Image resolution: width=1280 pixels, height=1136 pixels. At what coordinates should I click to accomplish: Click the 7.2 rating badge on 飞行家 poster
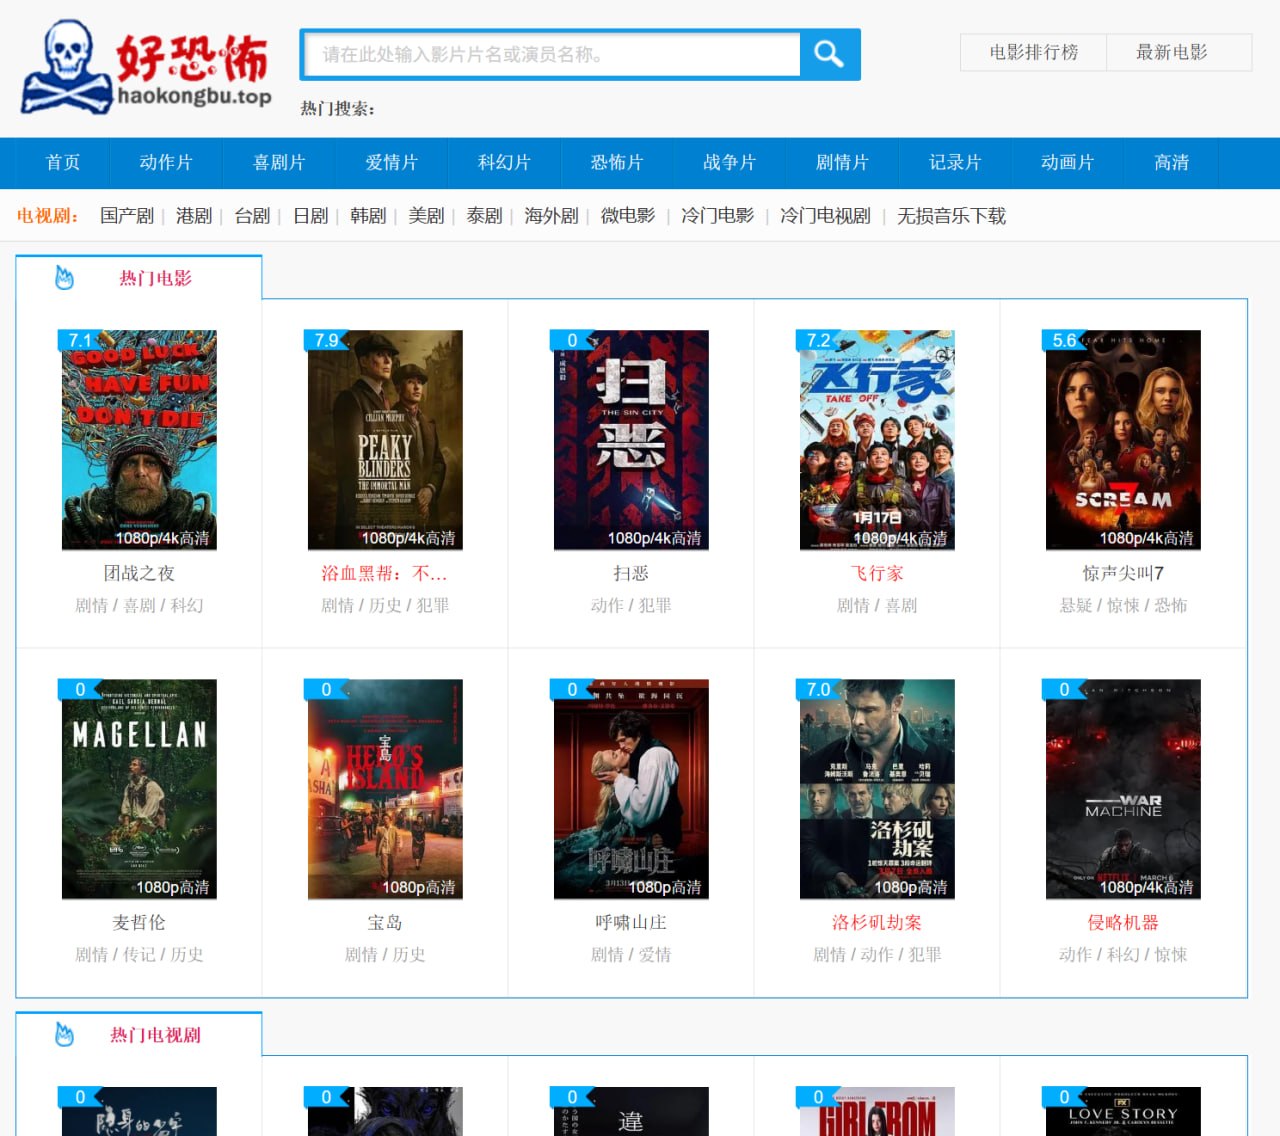coord(818,340)
